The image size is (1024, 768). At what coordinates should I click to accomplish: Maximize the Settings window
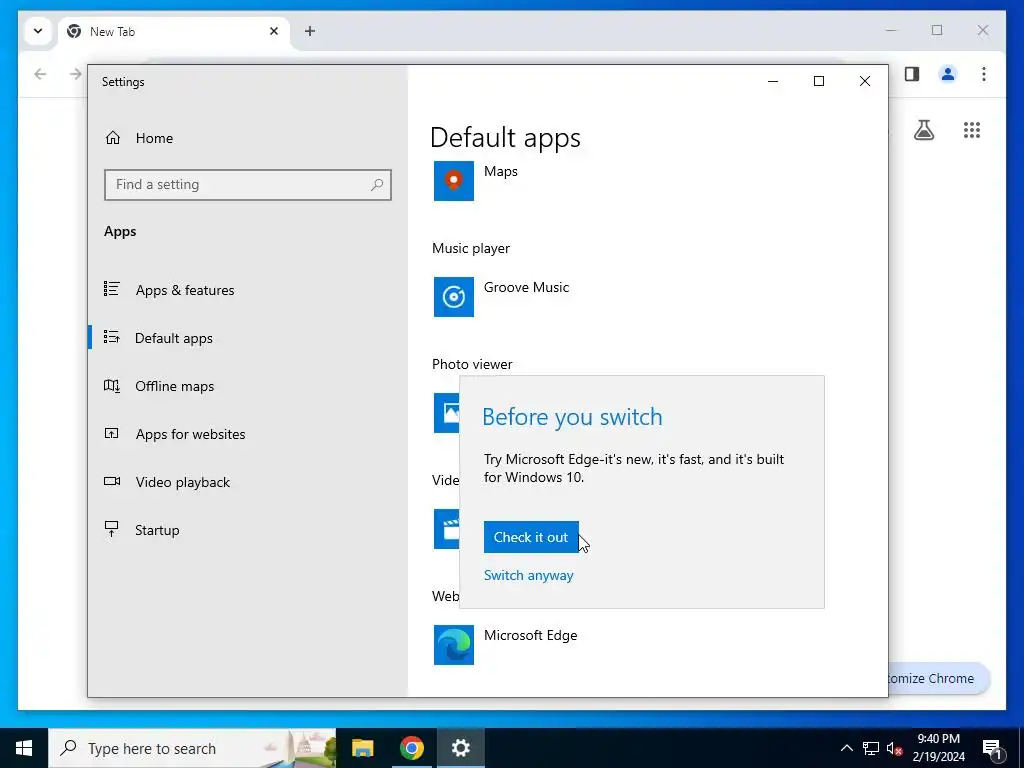pos(818,81)
